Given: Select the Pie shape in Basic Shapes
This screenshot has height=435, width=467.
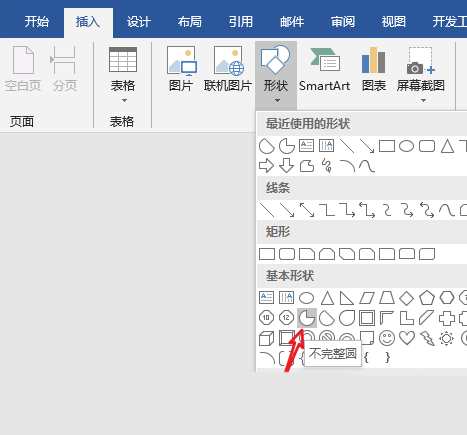Looking at the screenshot, I should click(x=307, y=318).
